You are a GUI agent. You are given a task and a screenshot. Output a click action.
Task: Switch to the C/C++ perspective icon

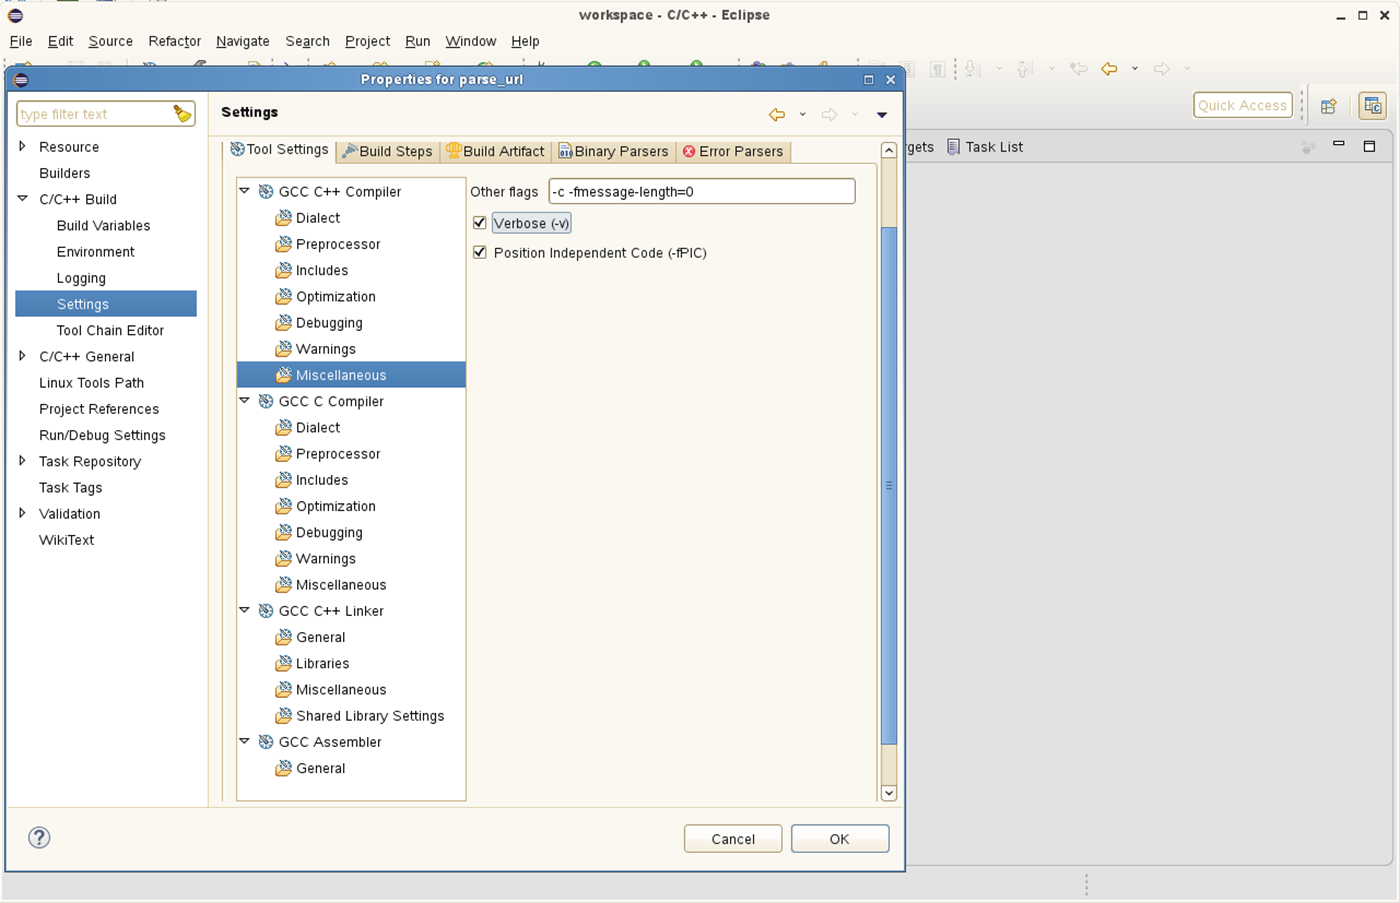pyautogui.click(x=1373, y=106)
